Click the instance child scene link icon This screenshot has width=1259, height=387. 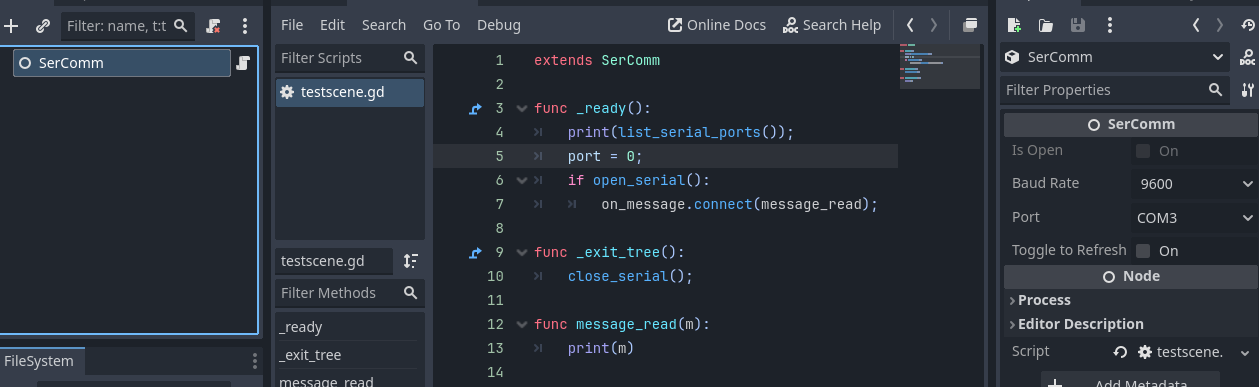coord(43,26)
